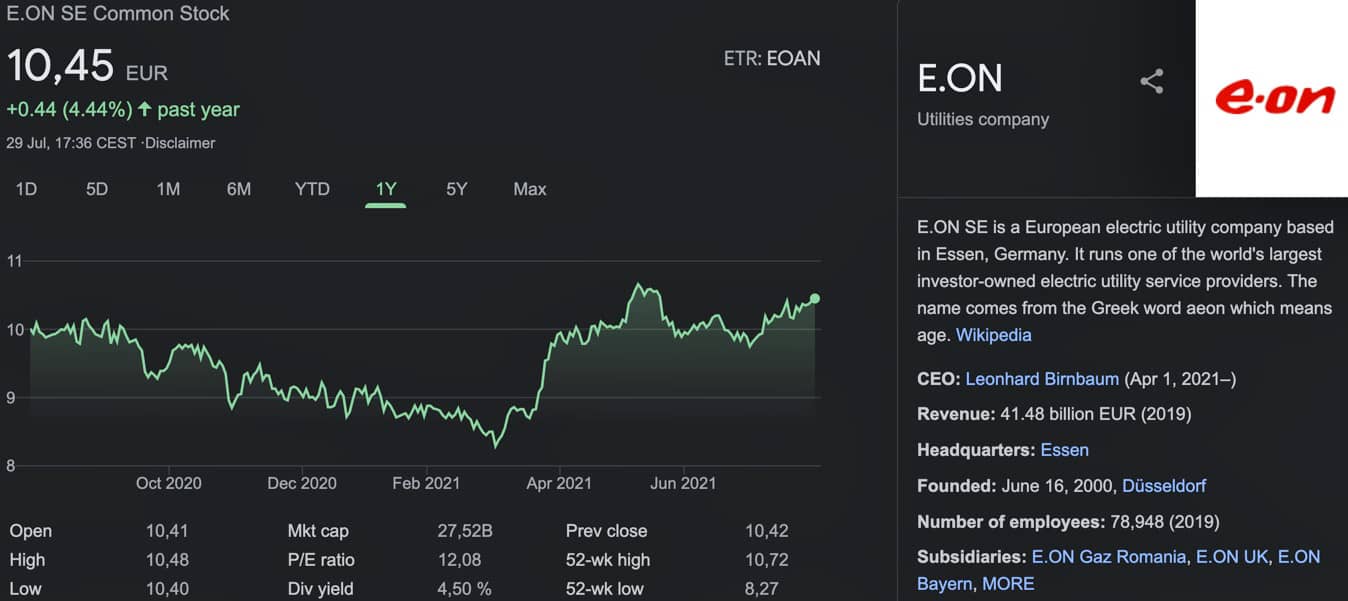Click the 52-wk low value 8,27

[x=761, y=589]
